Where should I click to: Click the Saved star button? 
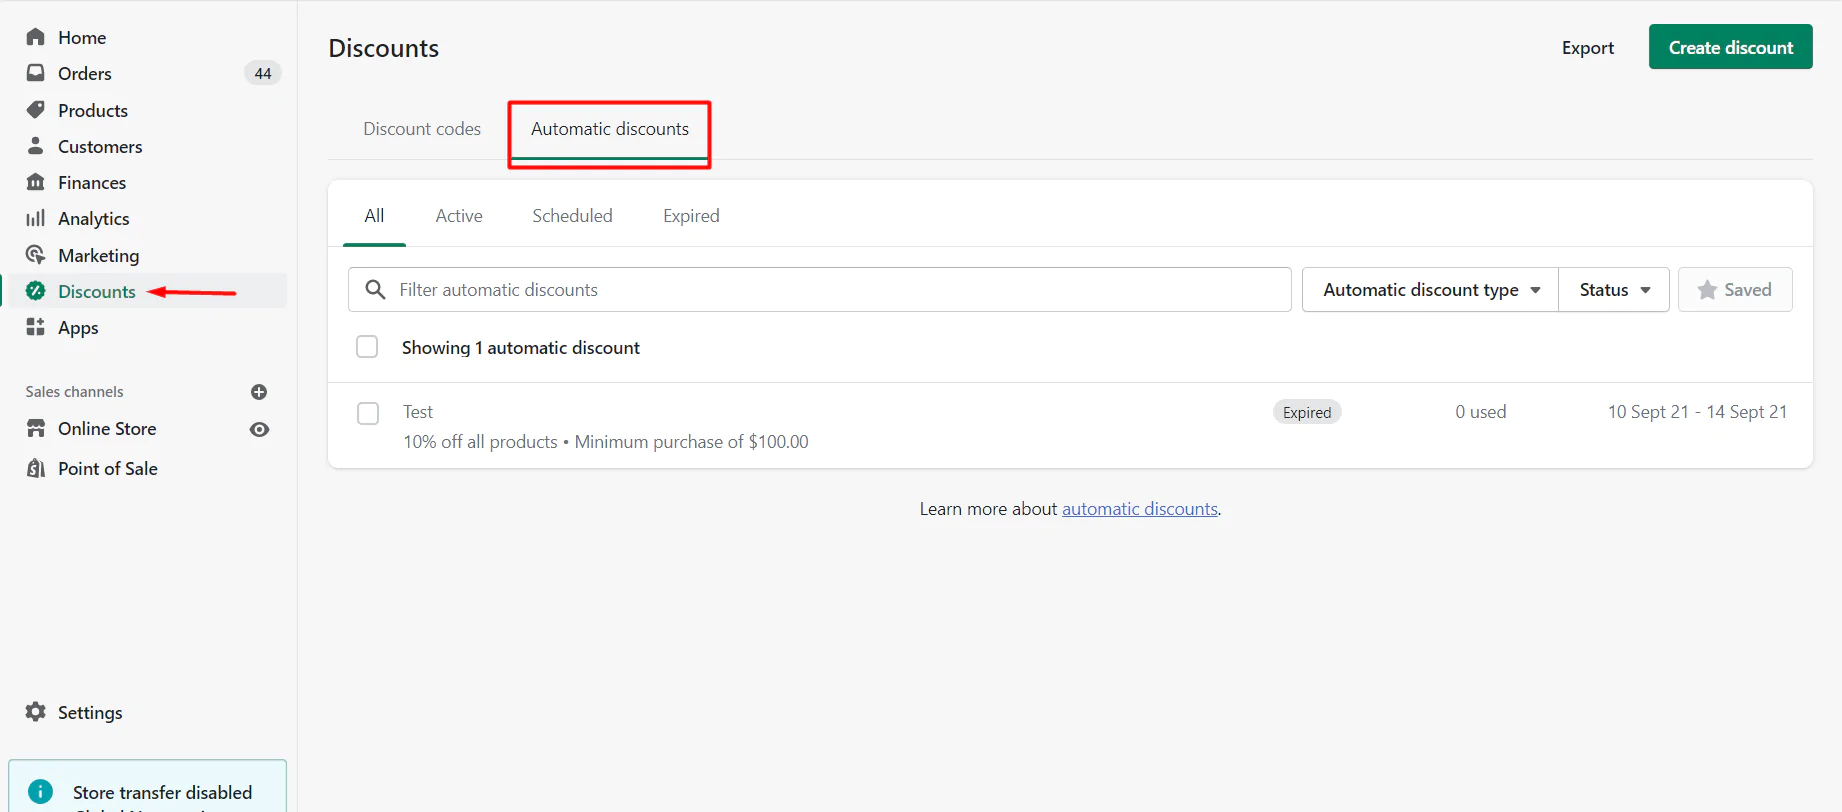(1734, 290)
